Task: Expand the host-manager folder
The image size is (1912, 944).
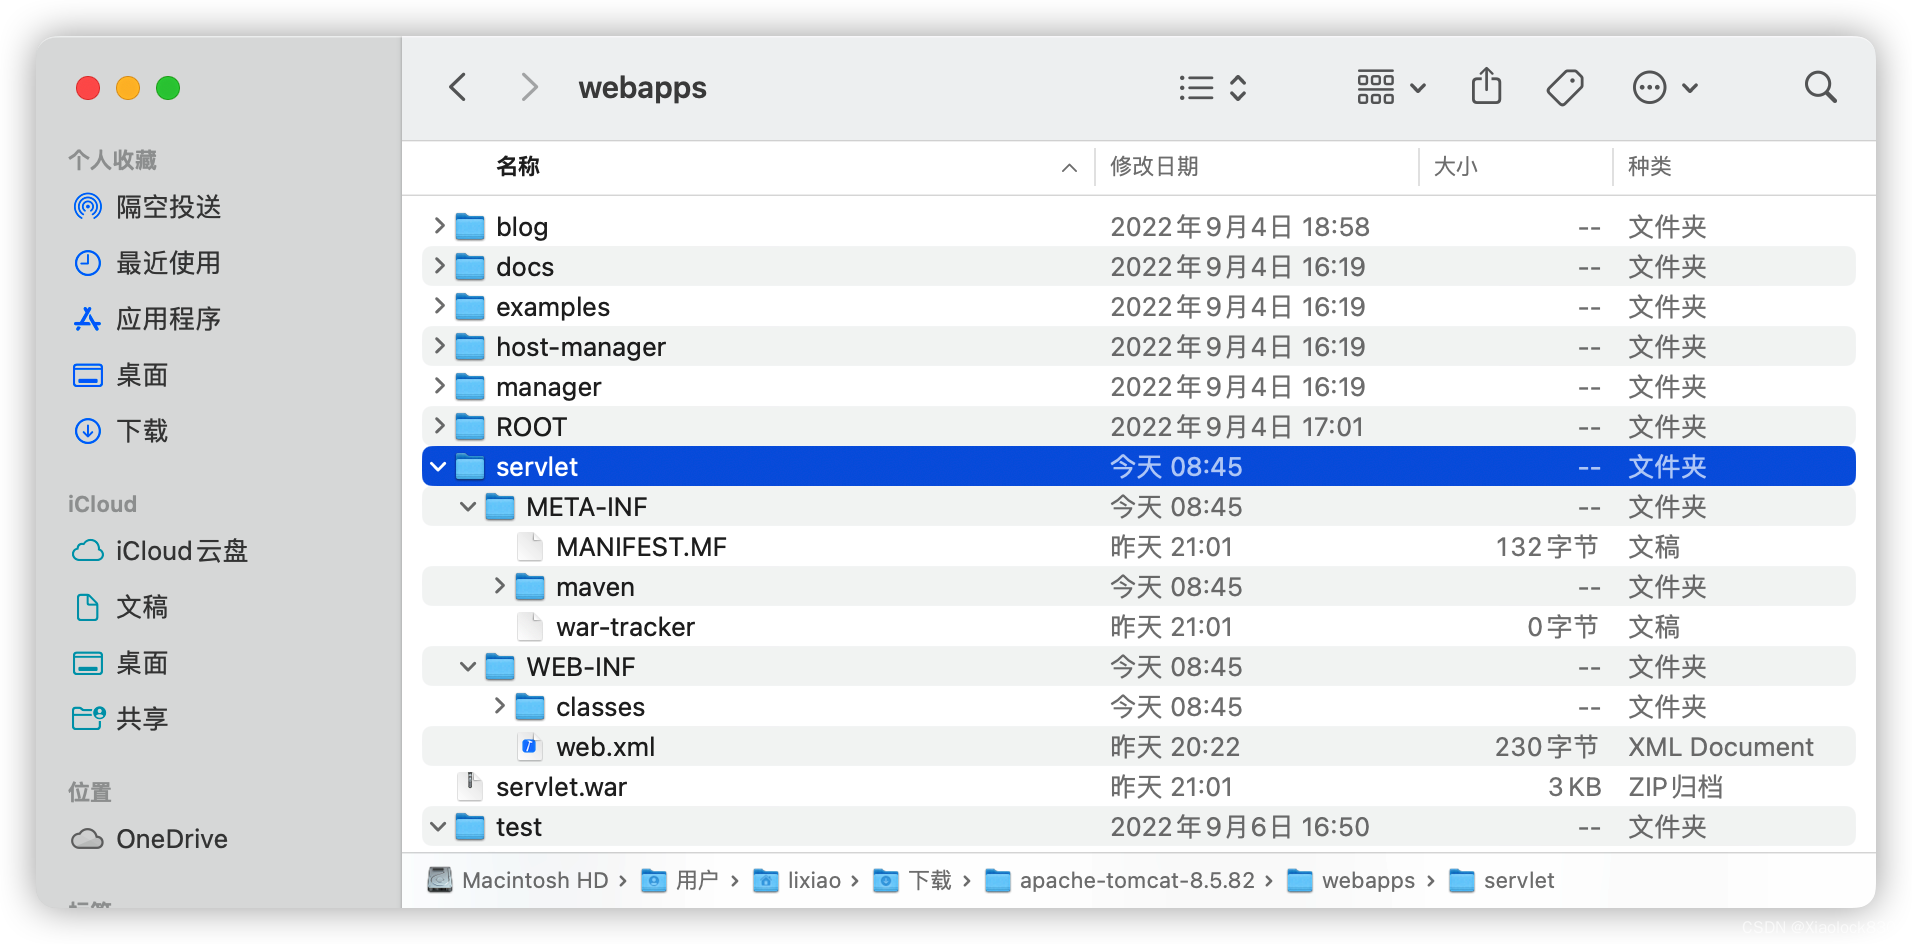Action: 439,346
